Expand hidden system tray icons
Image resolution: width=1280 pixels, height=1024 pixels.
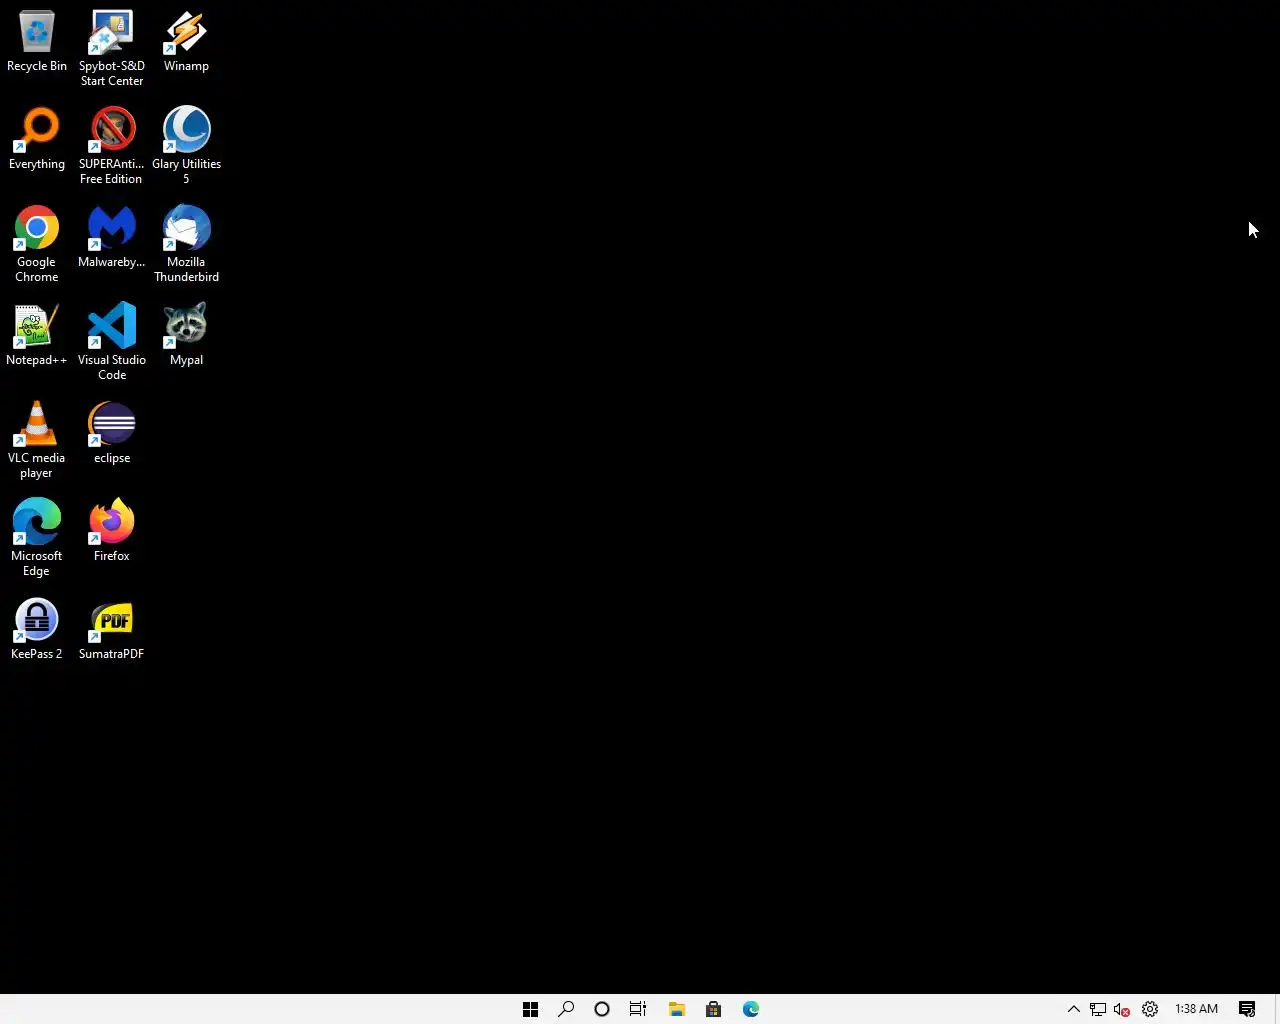tap(1074, 1009)
